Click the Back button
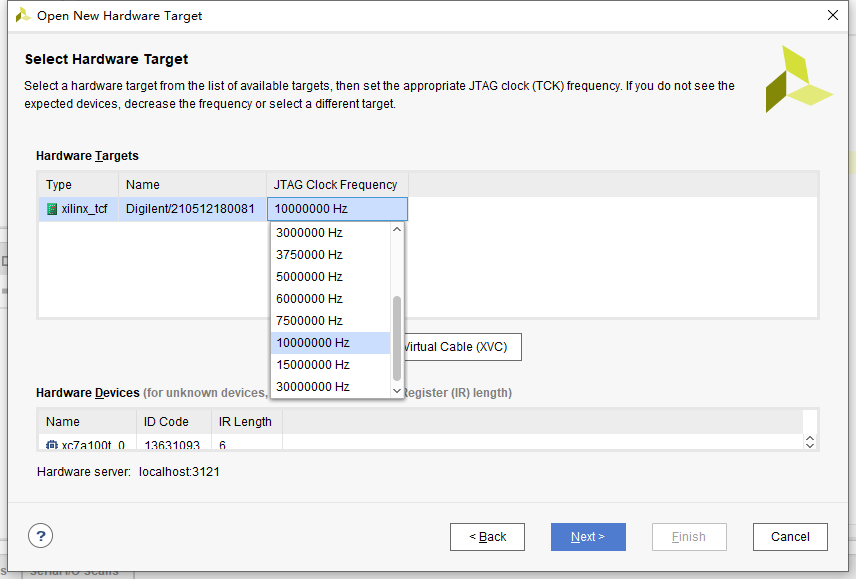This screenshot has height=579, width=856. (487, 536)
